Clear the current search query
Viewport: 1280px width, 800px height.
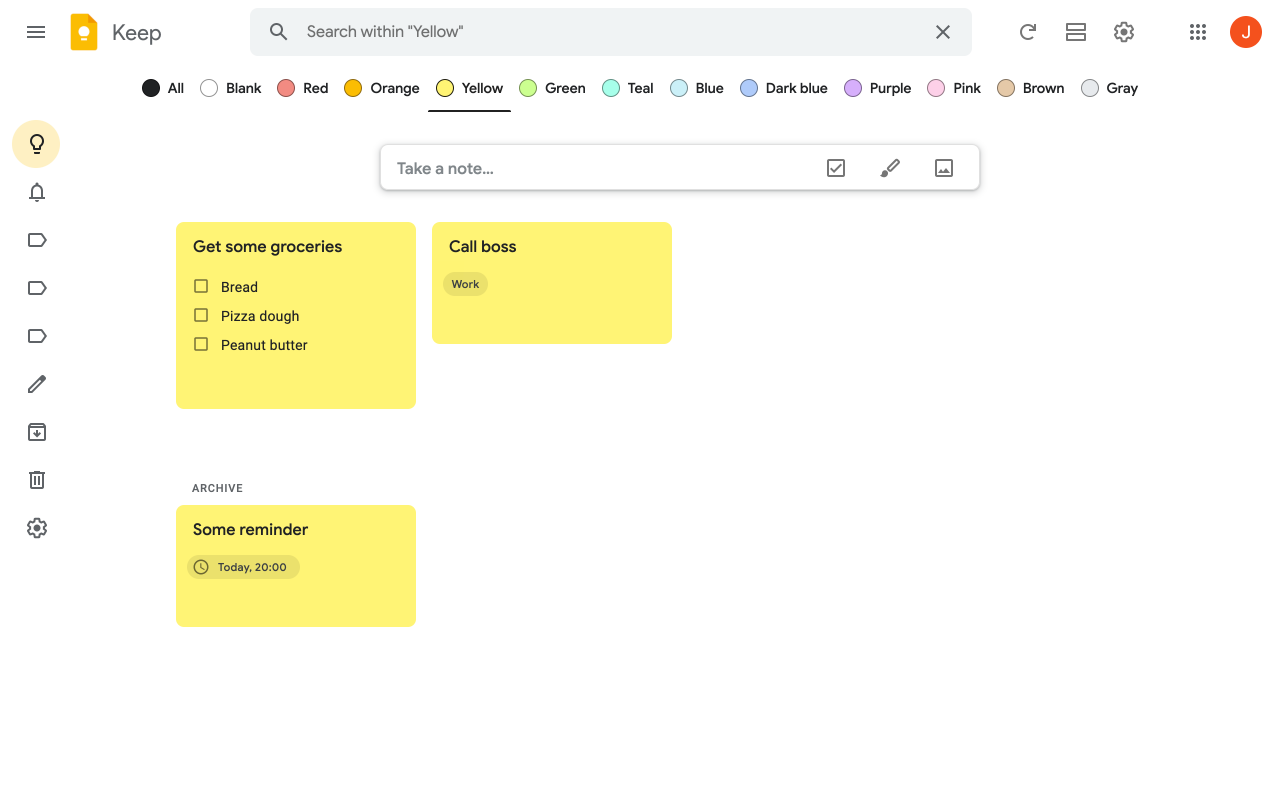(x=942, y=31)
